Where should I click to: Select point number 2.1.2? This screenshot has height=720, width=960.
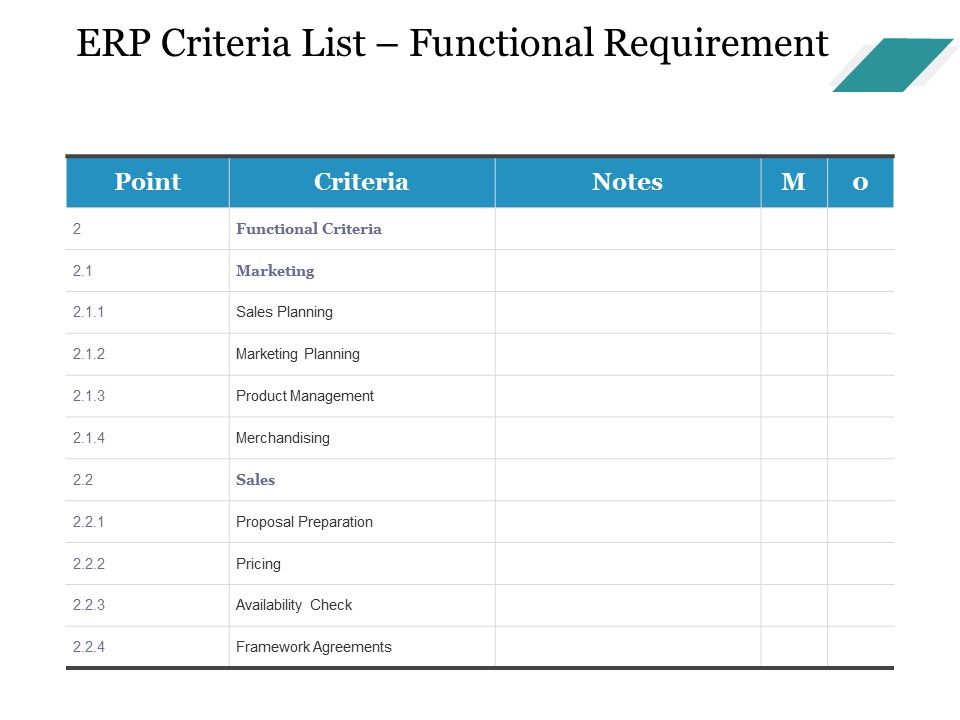(148, 354)
